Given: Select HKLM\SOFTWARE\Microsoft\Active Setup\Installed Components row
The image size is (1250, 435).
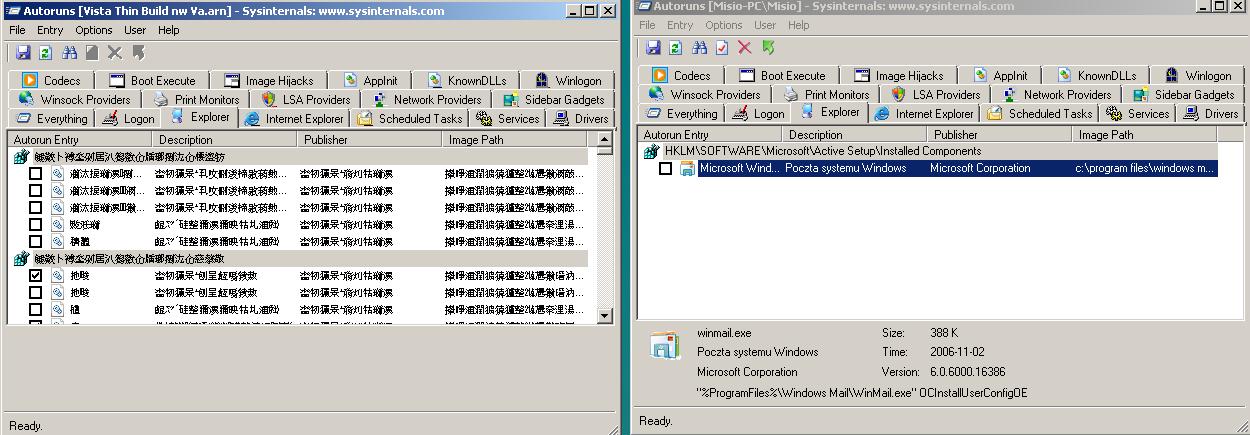Looking at the screenshot, I should pyautogui.click(x=930, y=151).
